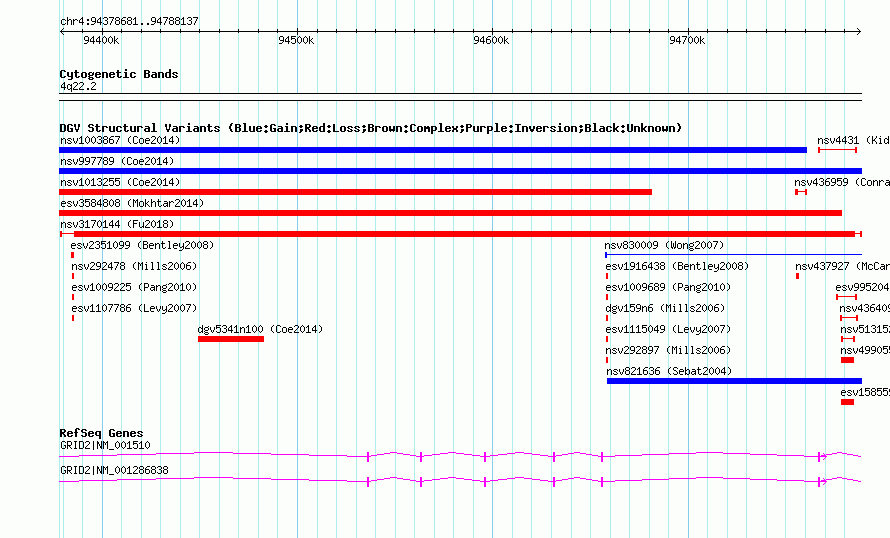Open the nsv821636 (Sebat2004) gain label
This screenshot has height=538, width=890.
pos(669,371)
